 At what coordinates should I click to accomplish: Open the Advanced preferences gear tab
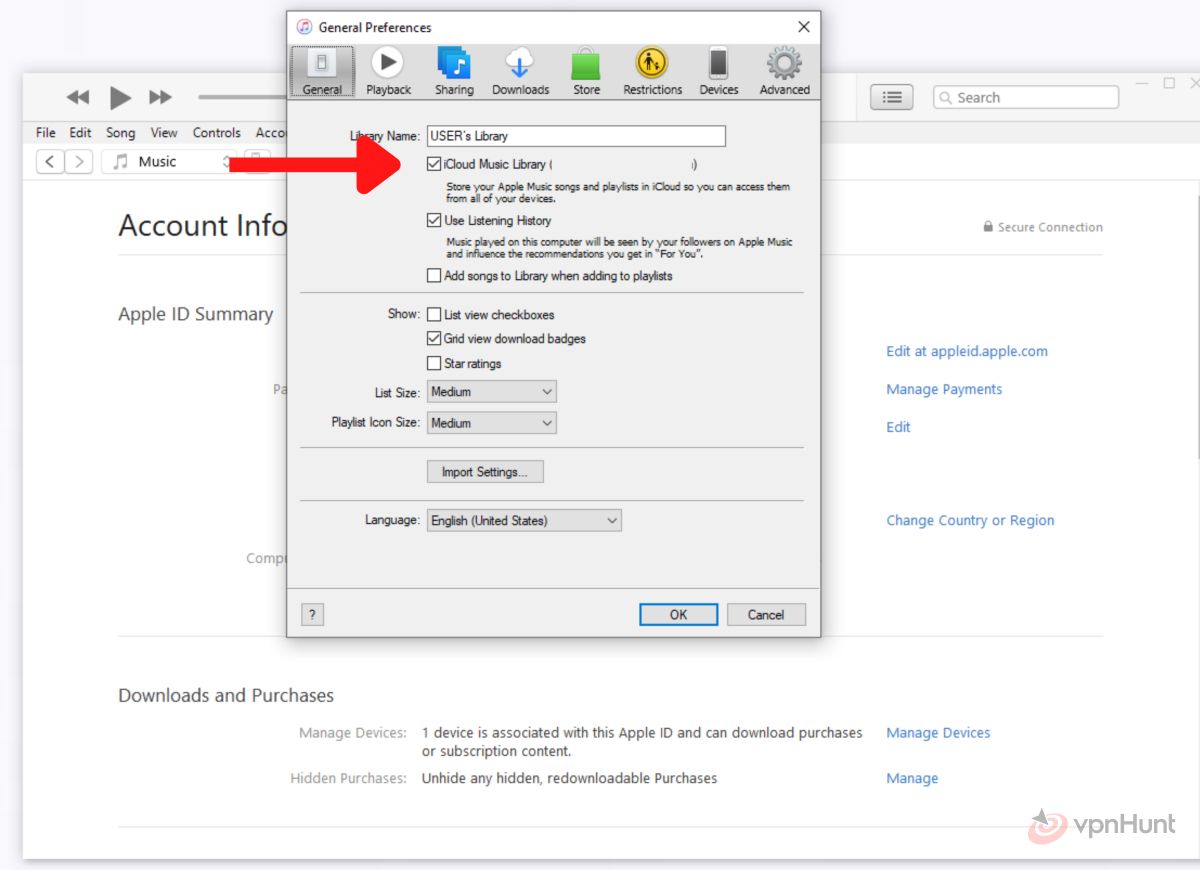coord(784,71)
